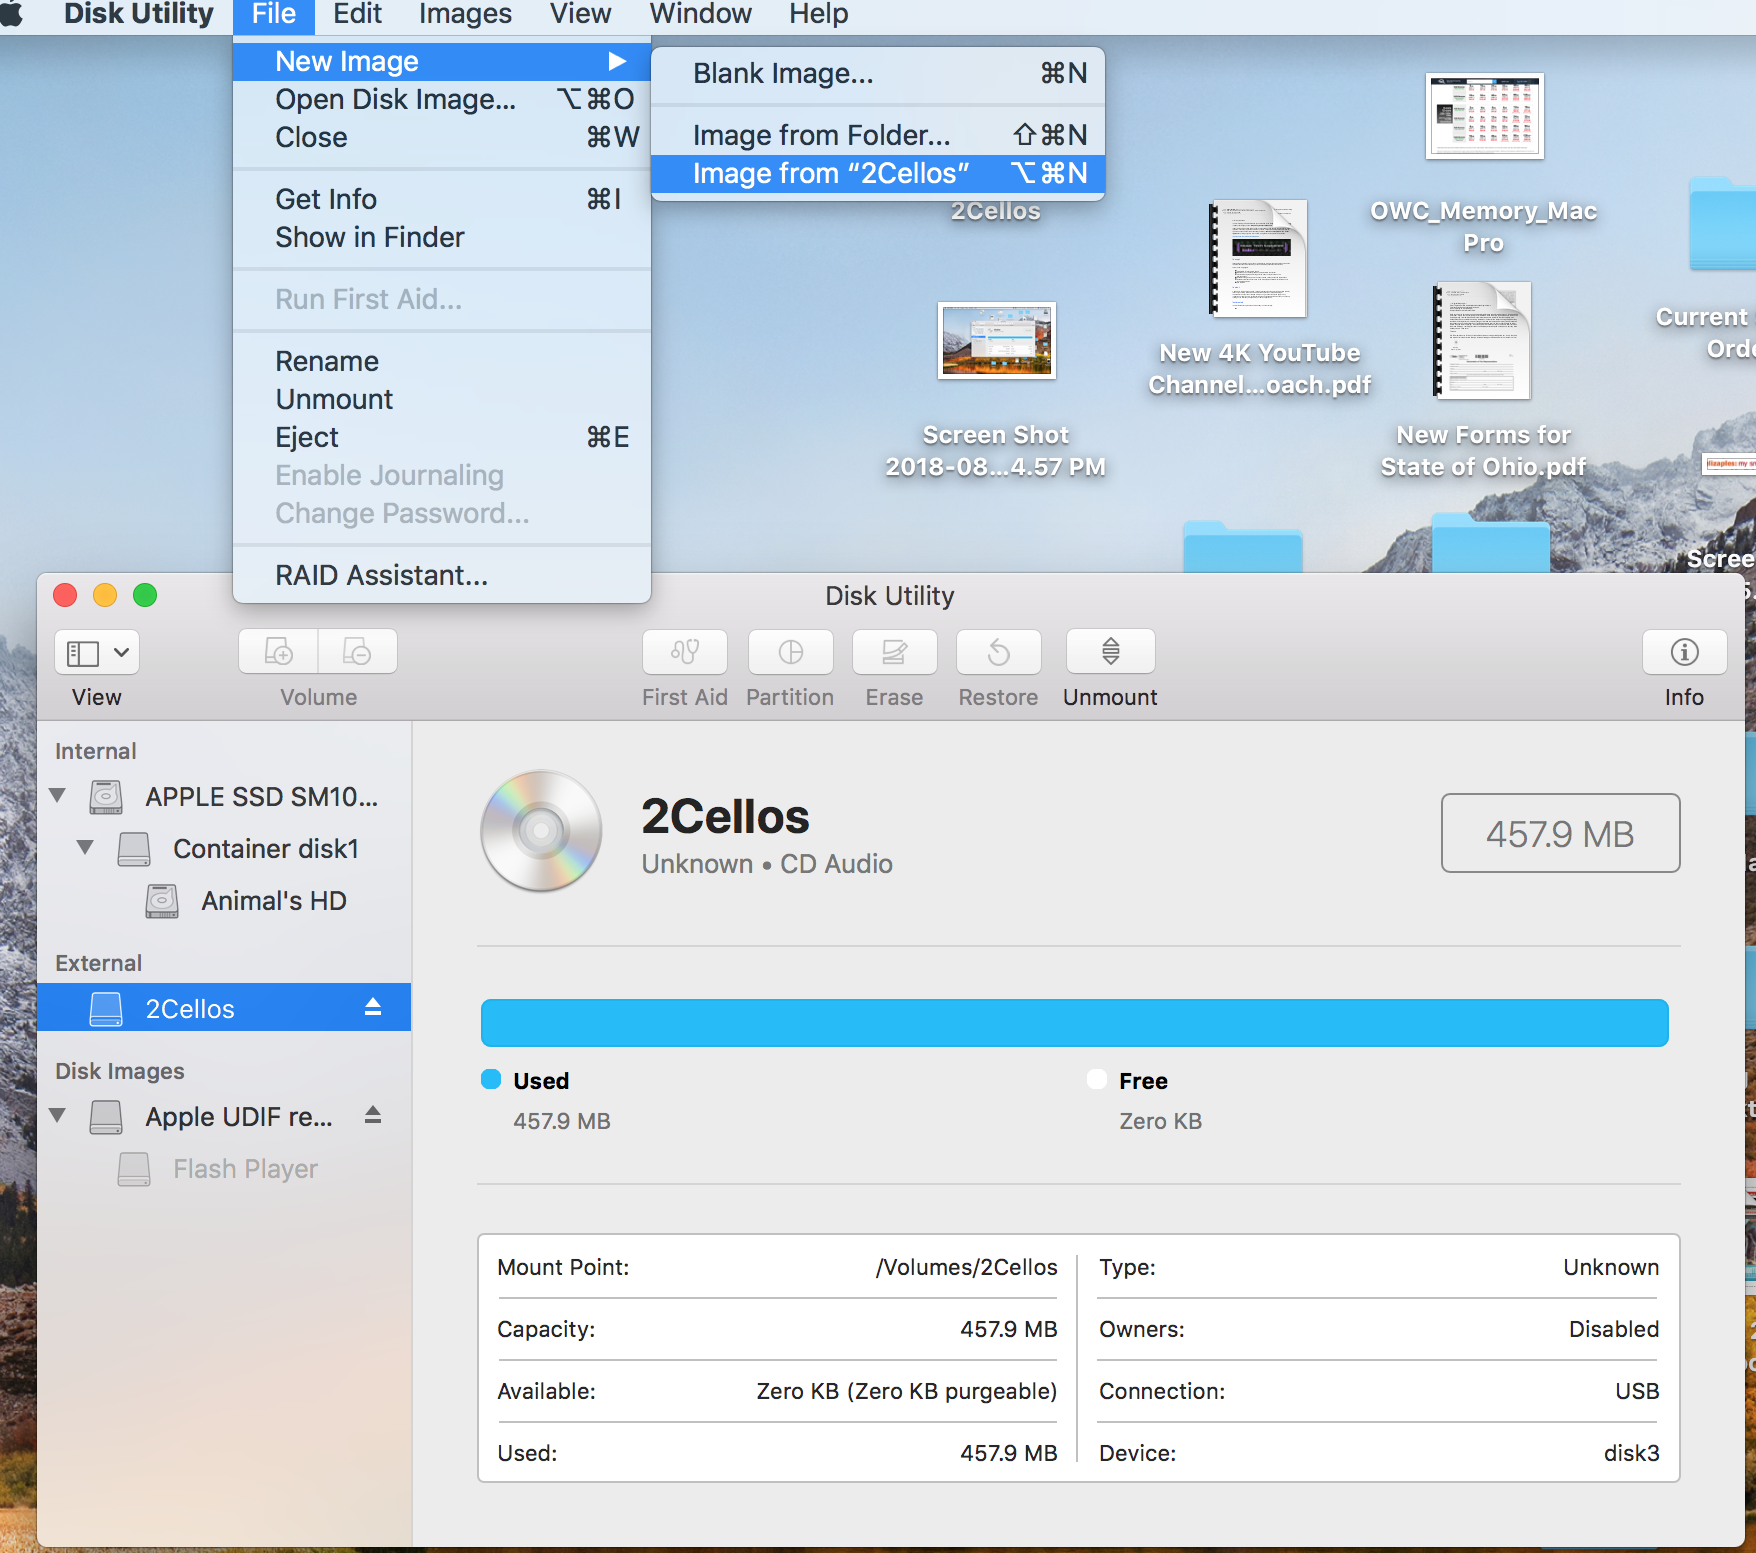Click the Unmount toolbar icon

click(x=1111, y=652)
